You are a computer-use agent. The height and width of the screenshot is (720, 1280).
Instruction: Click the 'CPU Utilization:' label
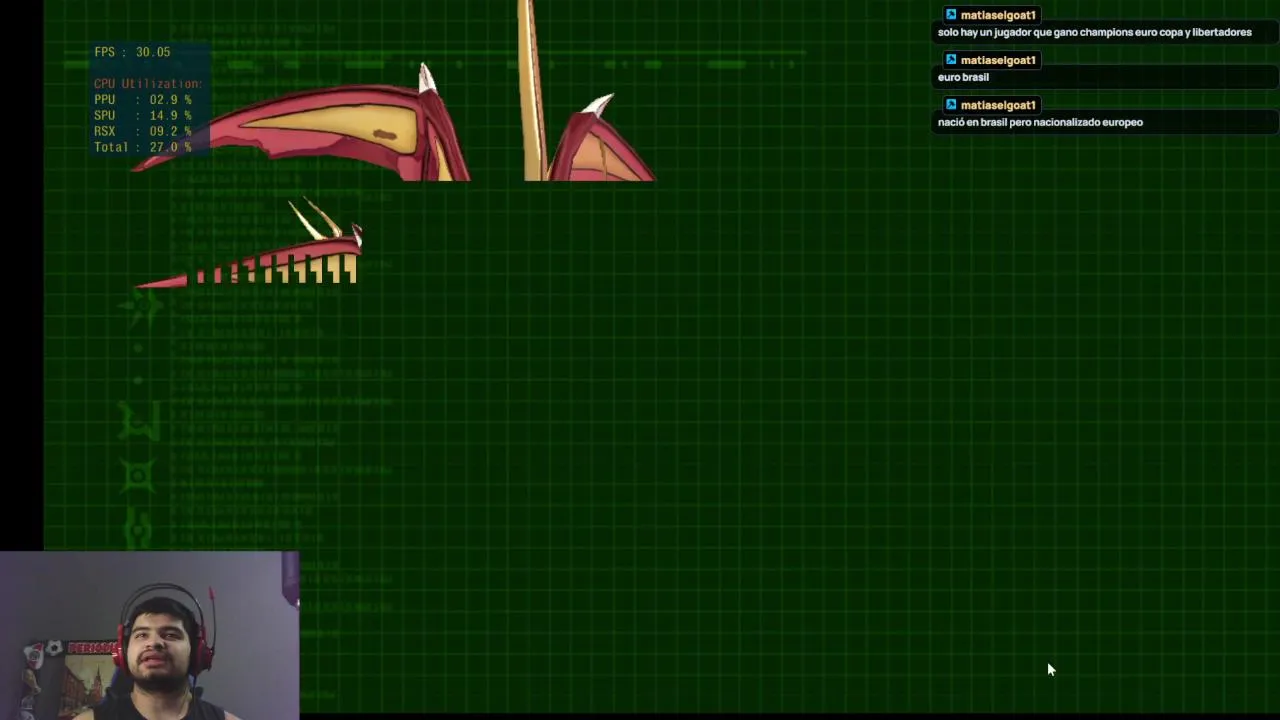148,84
